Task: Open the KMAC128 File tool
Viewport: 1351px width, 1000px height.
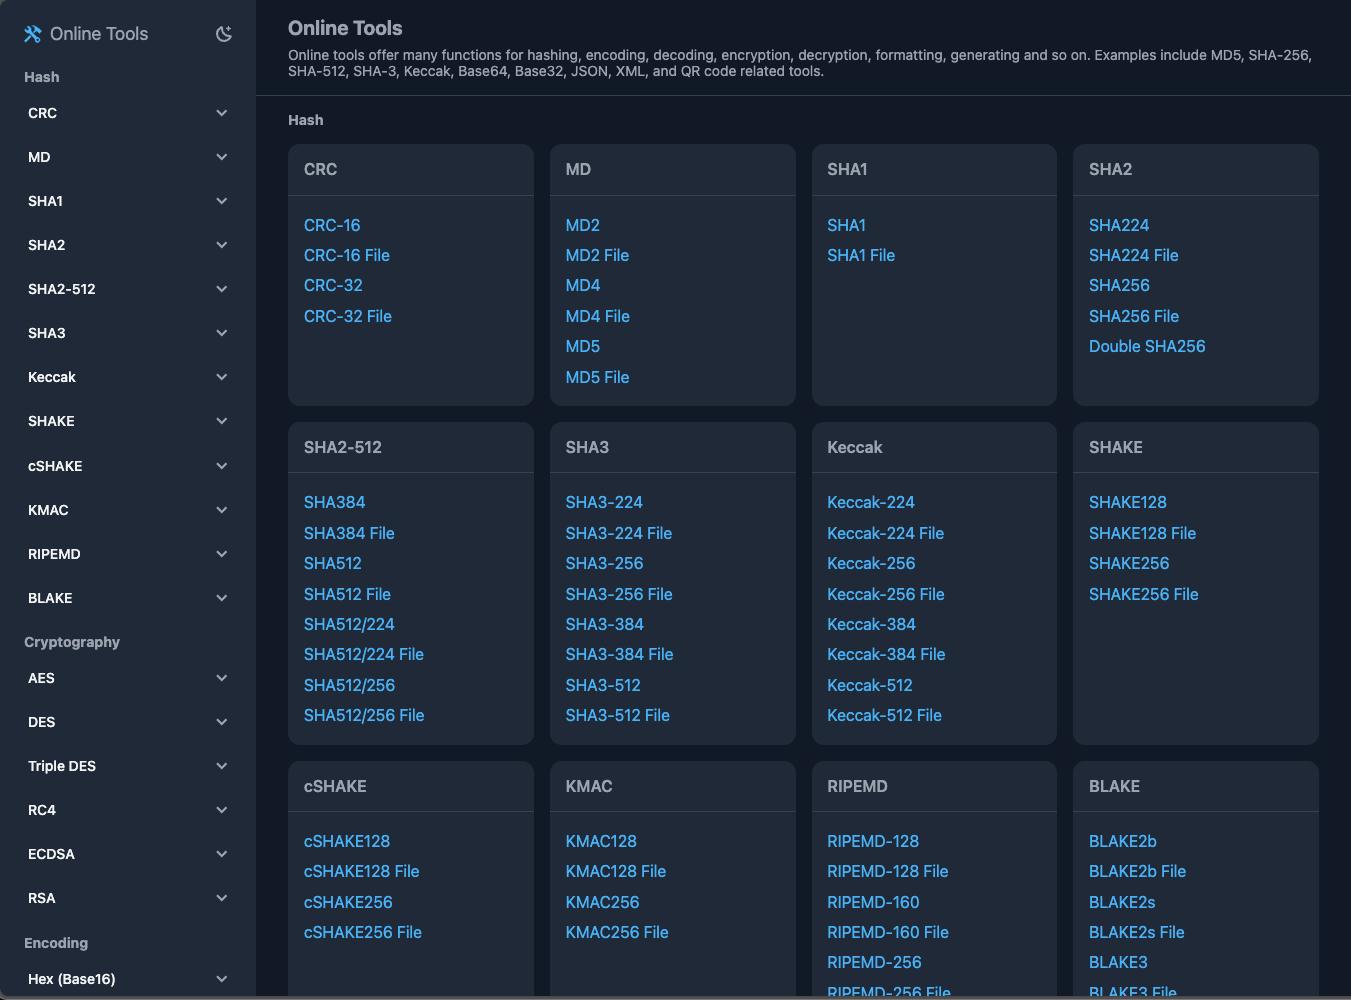Action: pos(616,871)
